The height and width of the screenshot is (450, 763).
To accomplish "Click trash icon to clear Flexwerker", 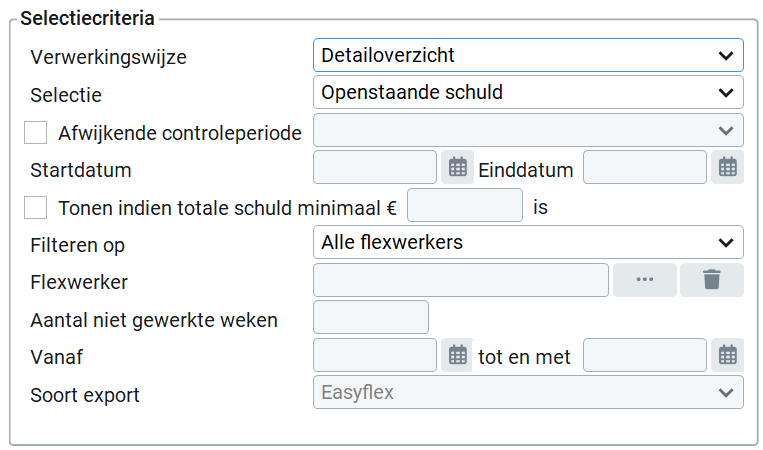I will point(711,280).
